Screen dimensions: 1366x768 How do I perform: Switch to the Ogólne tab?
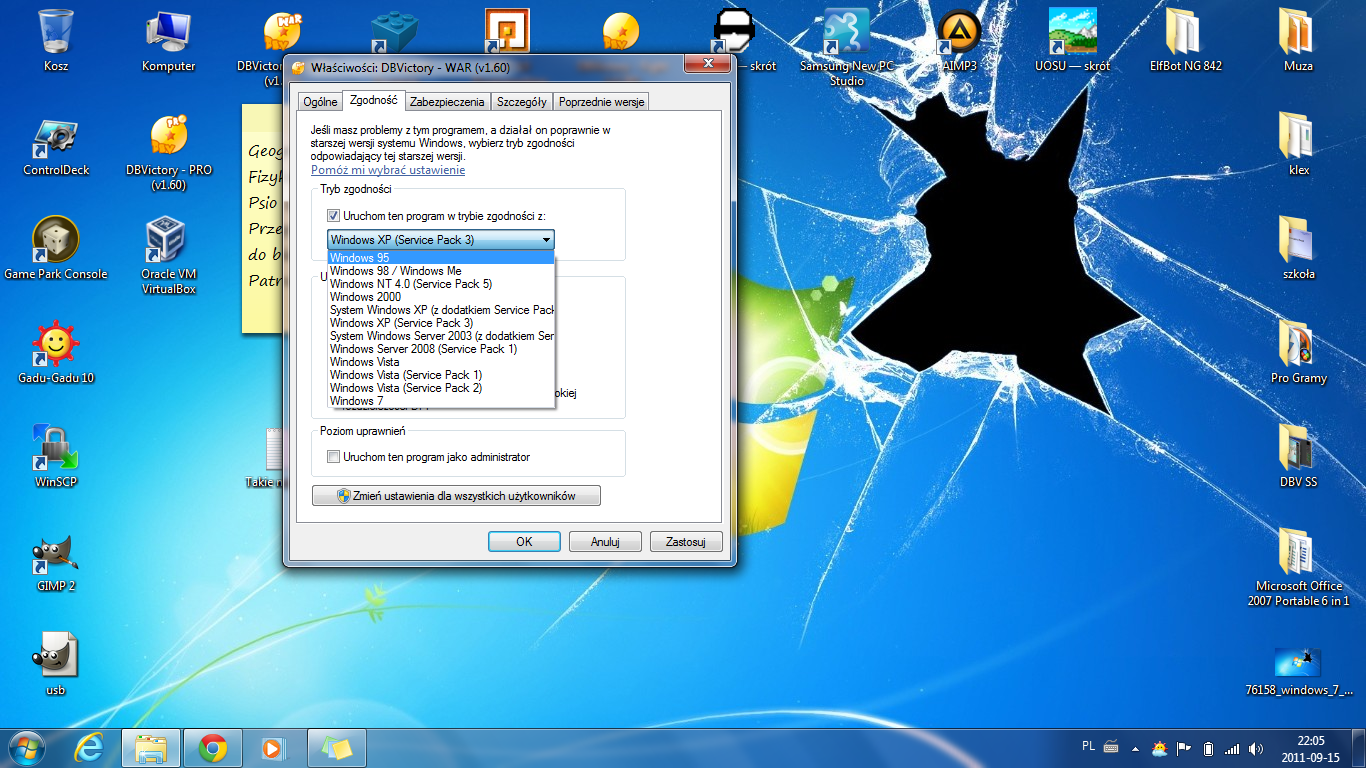[x=320, y=102]
